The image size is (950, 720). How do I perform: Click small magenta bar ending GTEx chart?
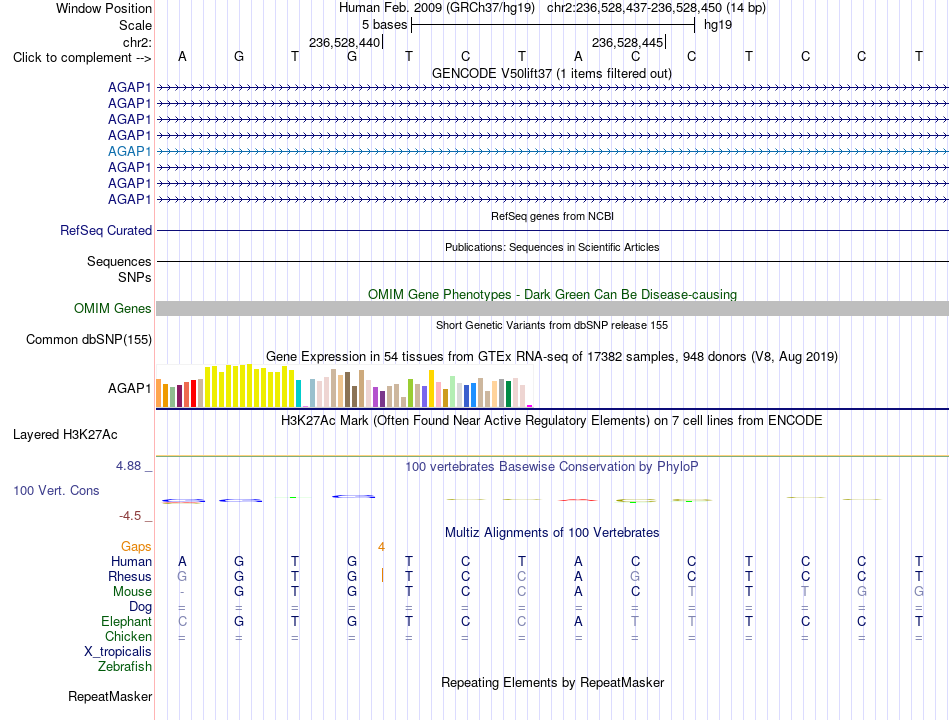(530, 406)
